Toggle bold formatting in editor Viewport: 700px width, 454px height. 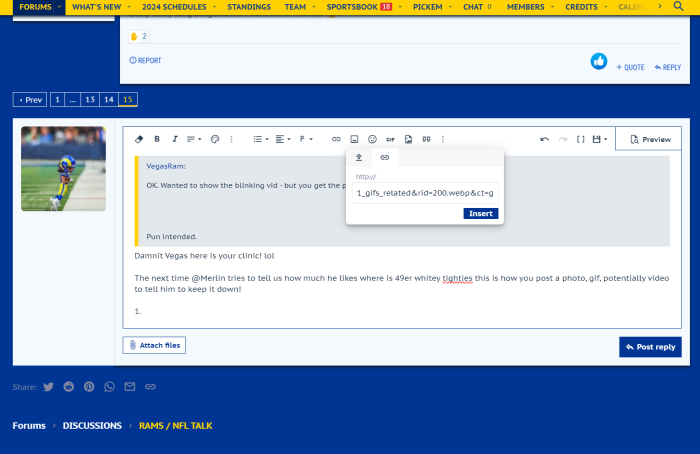[157, 139]
